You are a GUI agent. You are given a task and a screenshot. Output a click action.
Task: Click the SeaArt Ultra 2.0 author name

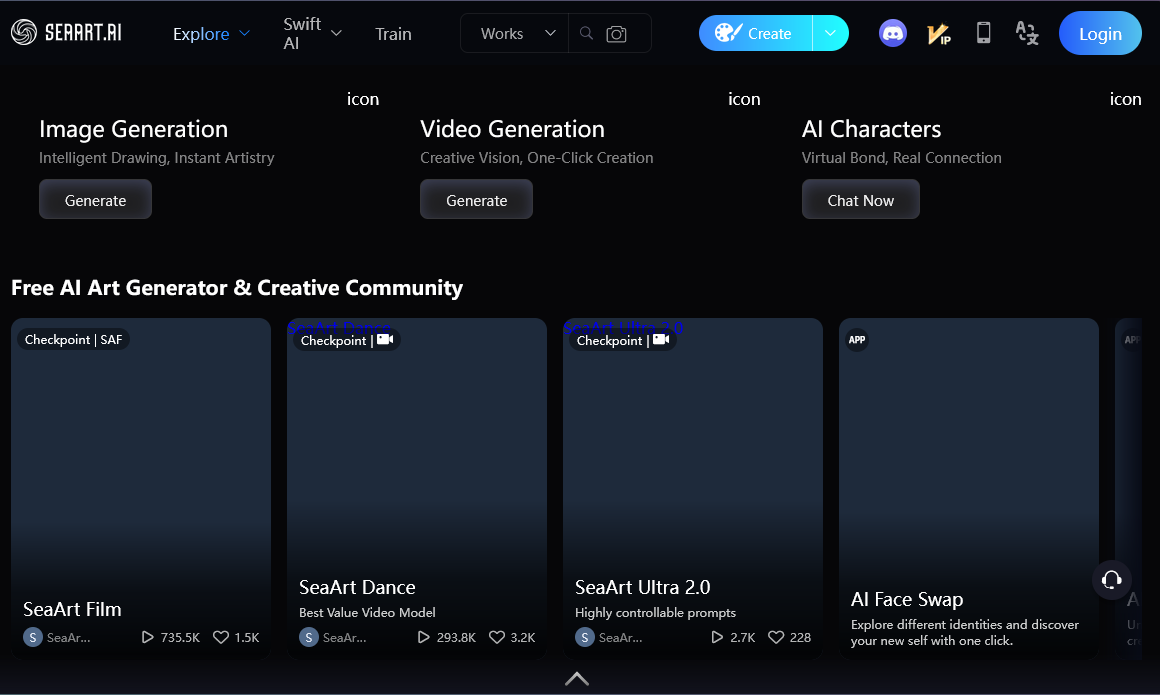click(x=621, y=637)
